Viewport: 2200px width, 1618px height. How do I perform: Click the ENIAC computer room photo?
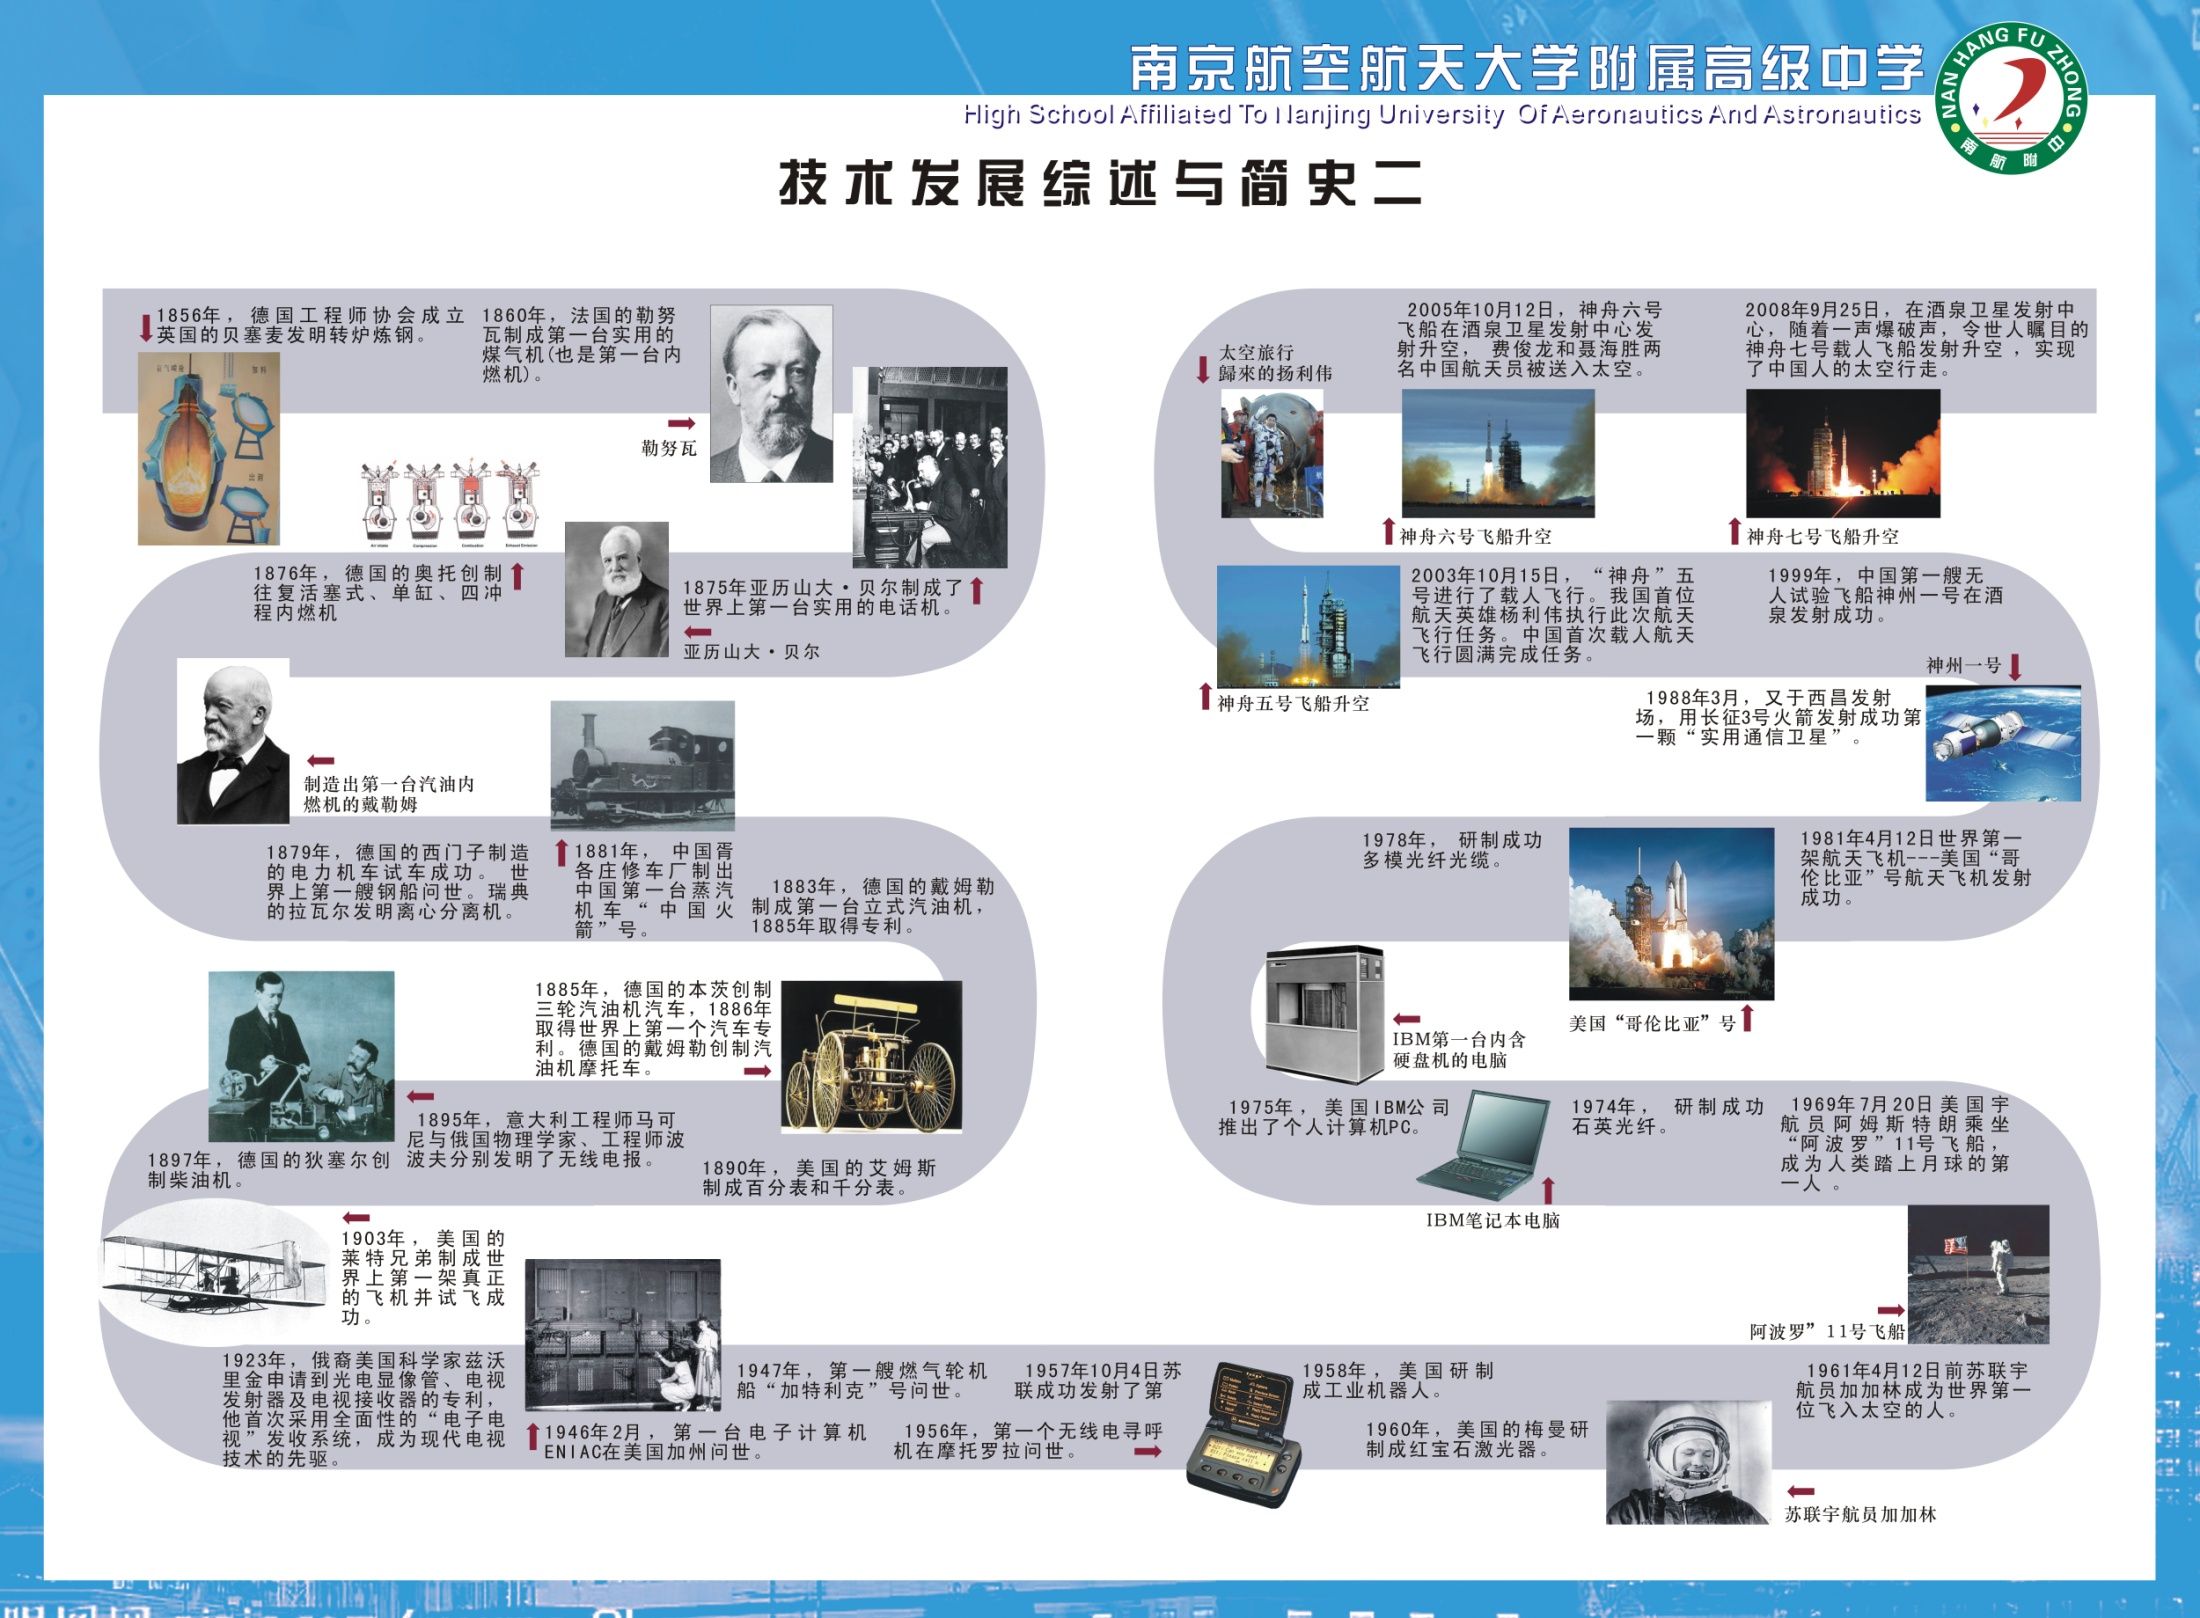[622, 1334]
